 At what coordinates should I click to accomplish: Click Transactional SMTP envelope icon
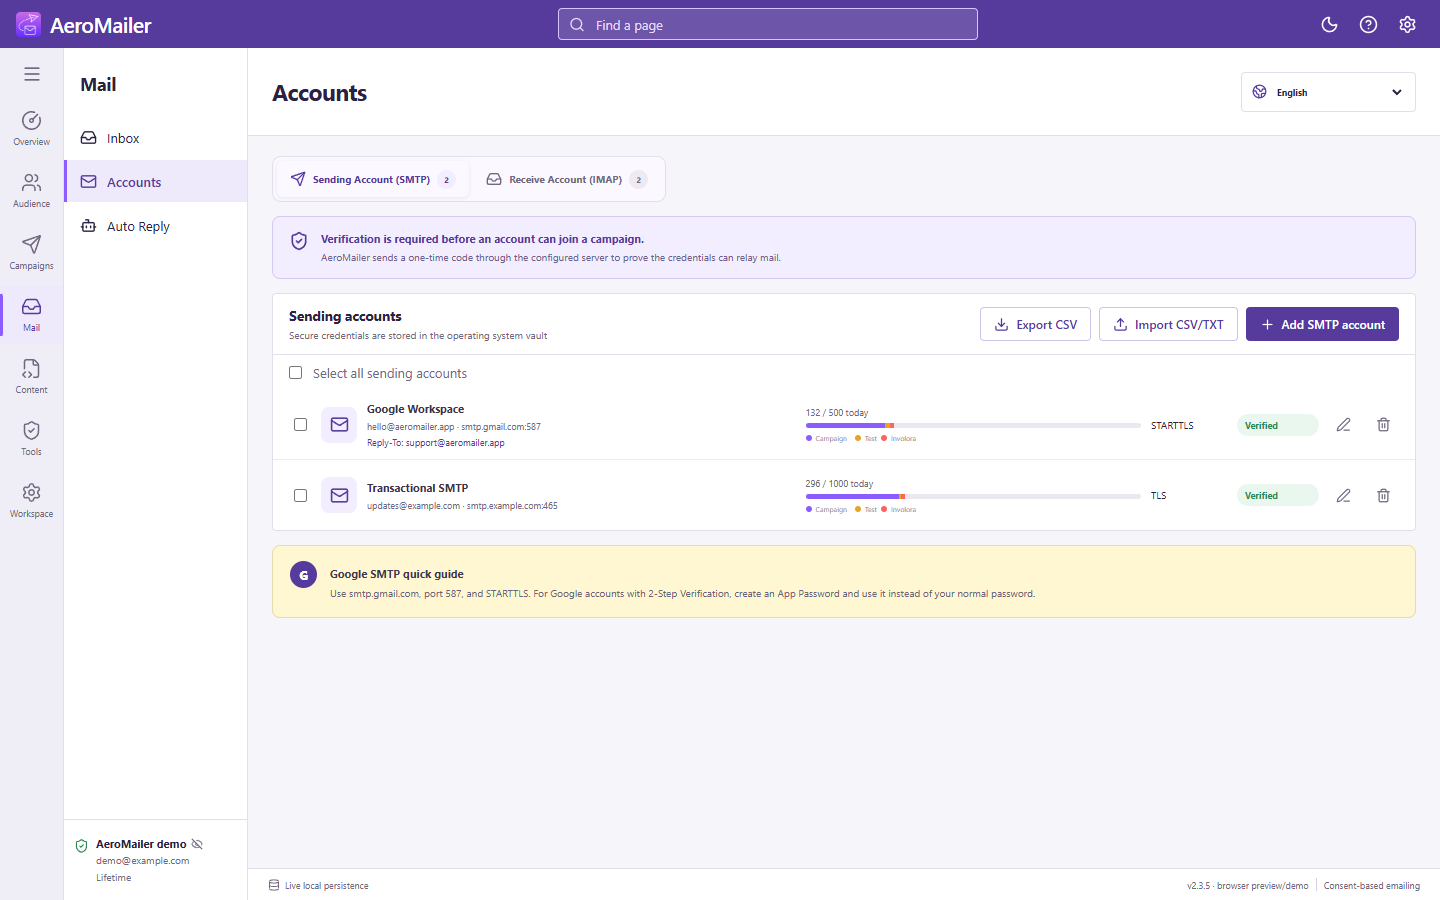pyautogui.click(x=339, y=496)
